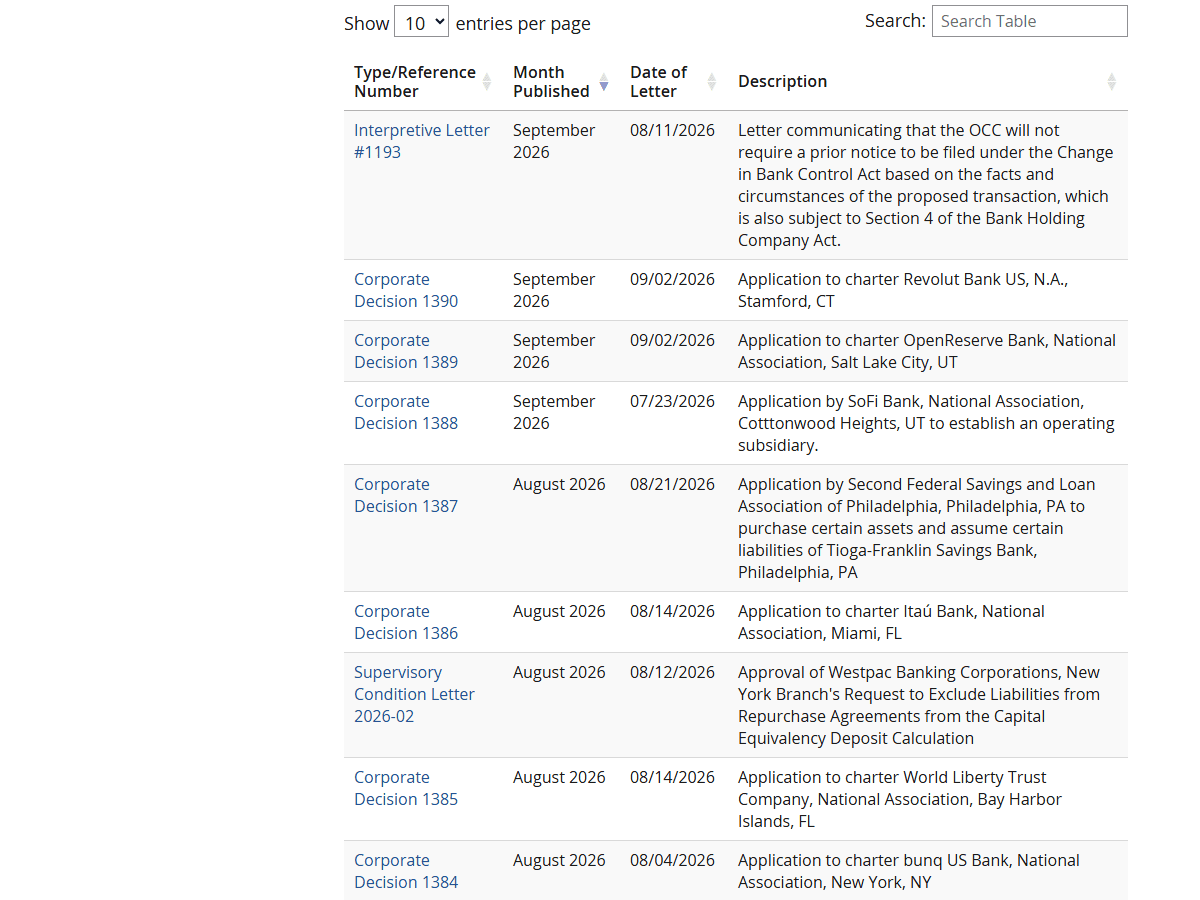Click the OpenReserve Bank charter description

point(927,351)
